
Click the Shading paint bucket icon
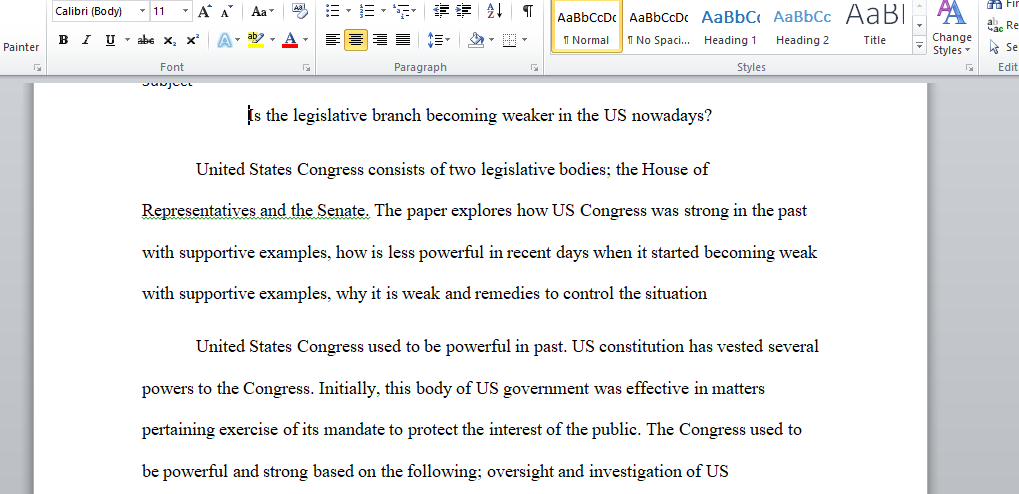tap(476, 40)
